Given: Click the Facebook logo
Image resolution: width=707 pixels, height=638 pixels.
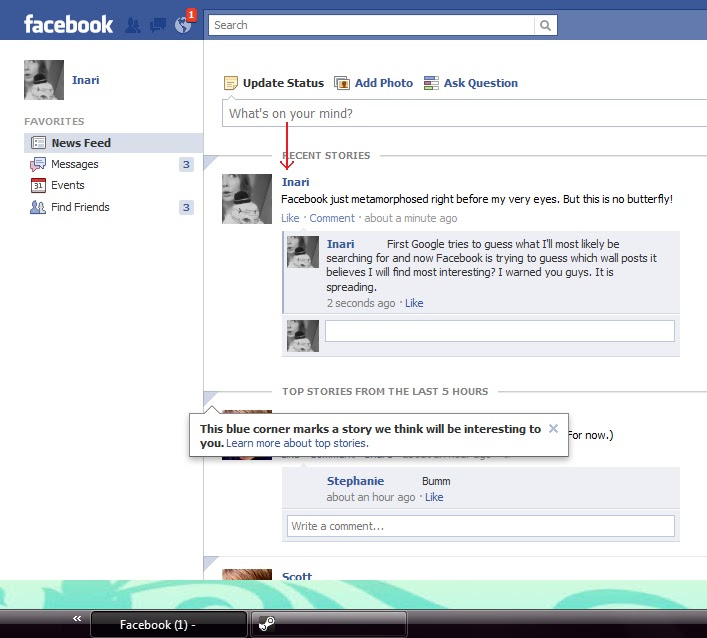Looking at the screenshot, I should tap(68, 24).
